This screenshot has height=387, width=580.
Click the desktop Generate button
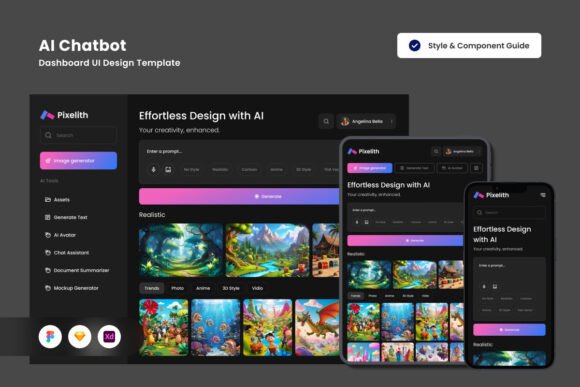(239, 196)
